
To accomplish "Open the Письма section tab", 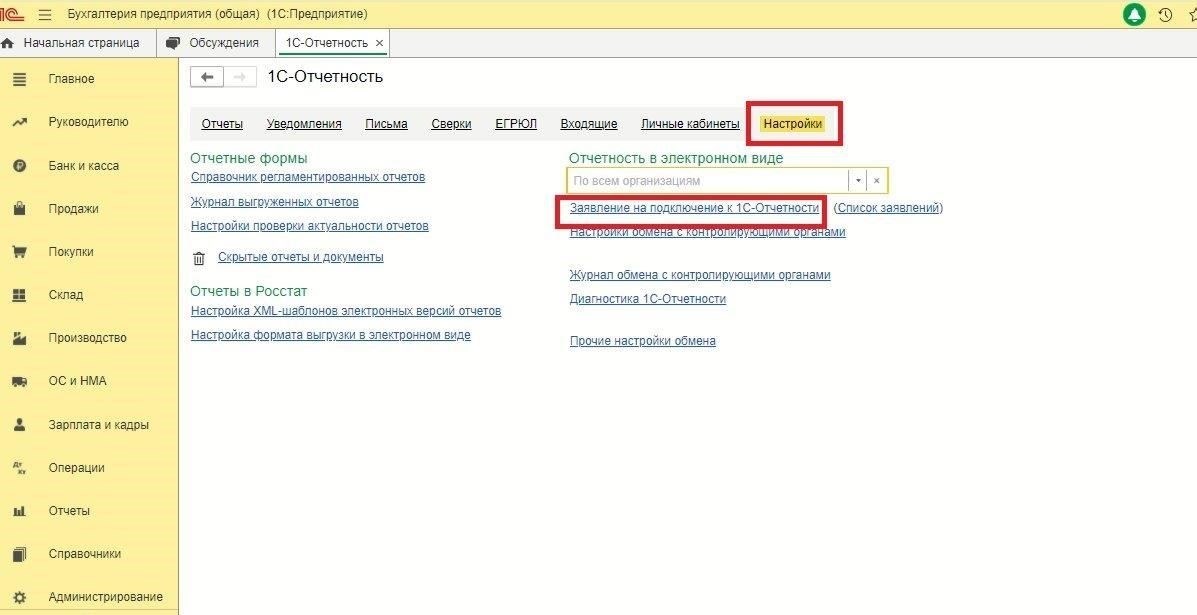I will (386, 124).
